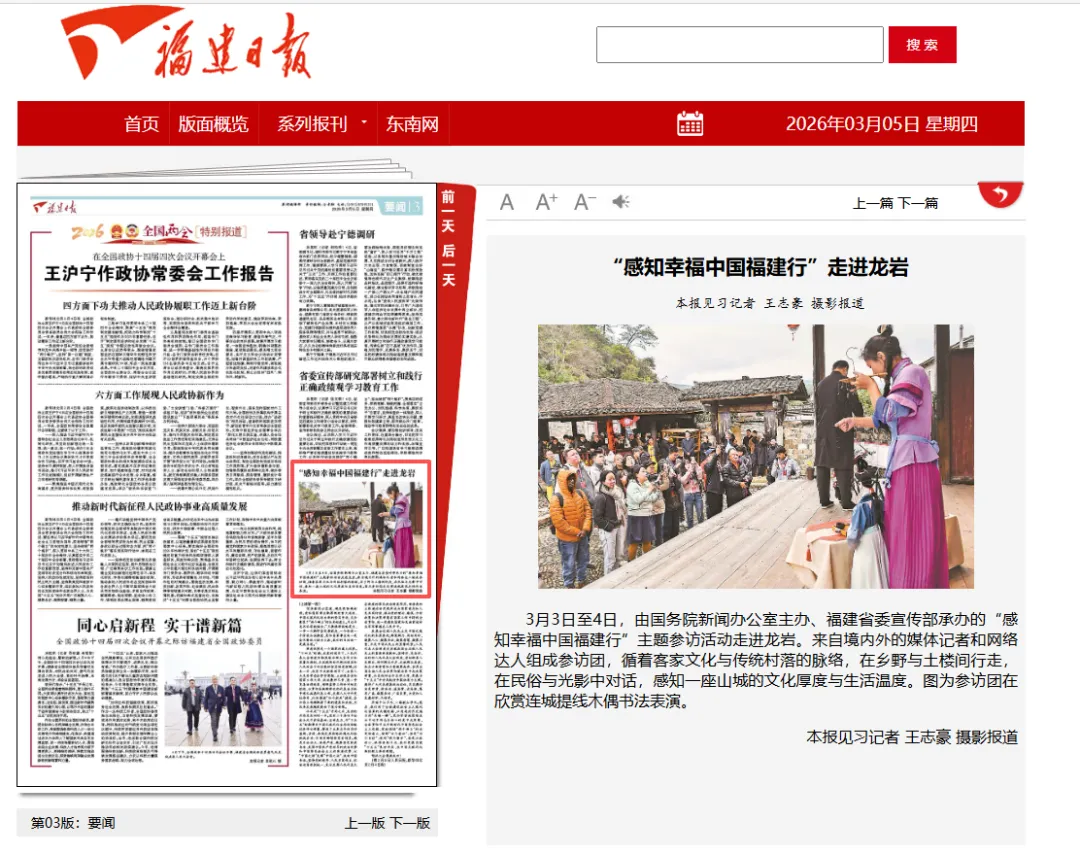Click the read-aloud speaker icon
The height and width of the screenshot is (855, 1080).
(x=620, y=200)
